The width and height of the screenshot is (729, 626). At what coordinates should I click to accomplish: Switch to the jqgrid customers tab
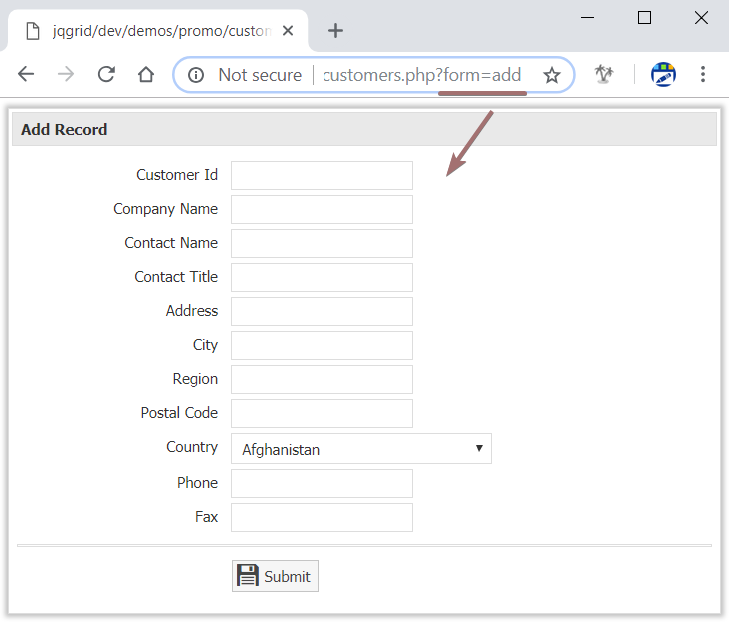160,31
